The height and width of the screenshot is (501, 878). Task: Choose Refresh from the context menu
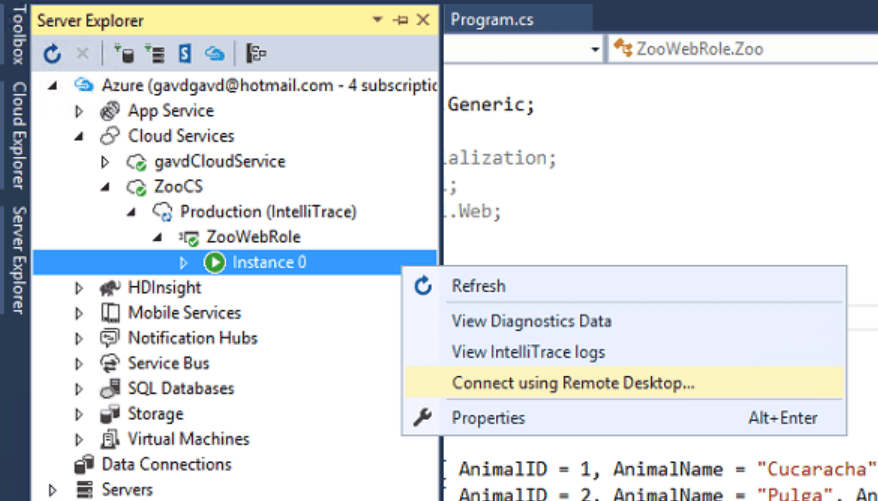coord(625,286)
